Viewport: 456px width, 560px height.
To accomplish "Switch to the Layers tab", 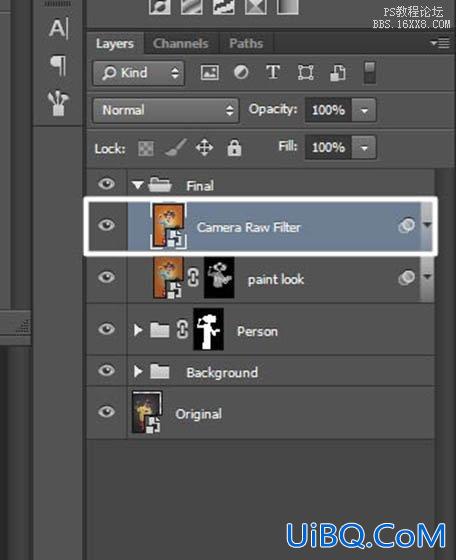I will [115, 44].
